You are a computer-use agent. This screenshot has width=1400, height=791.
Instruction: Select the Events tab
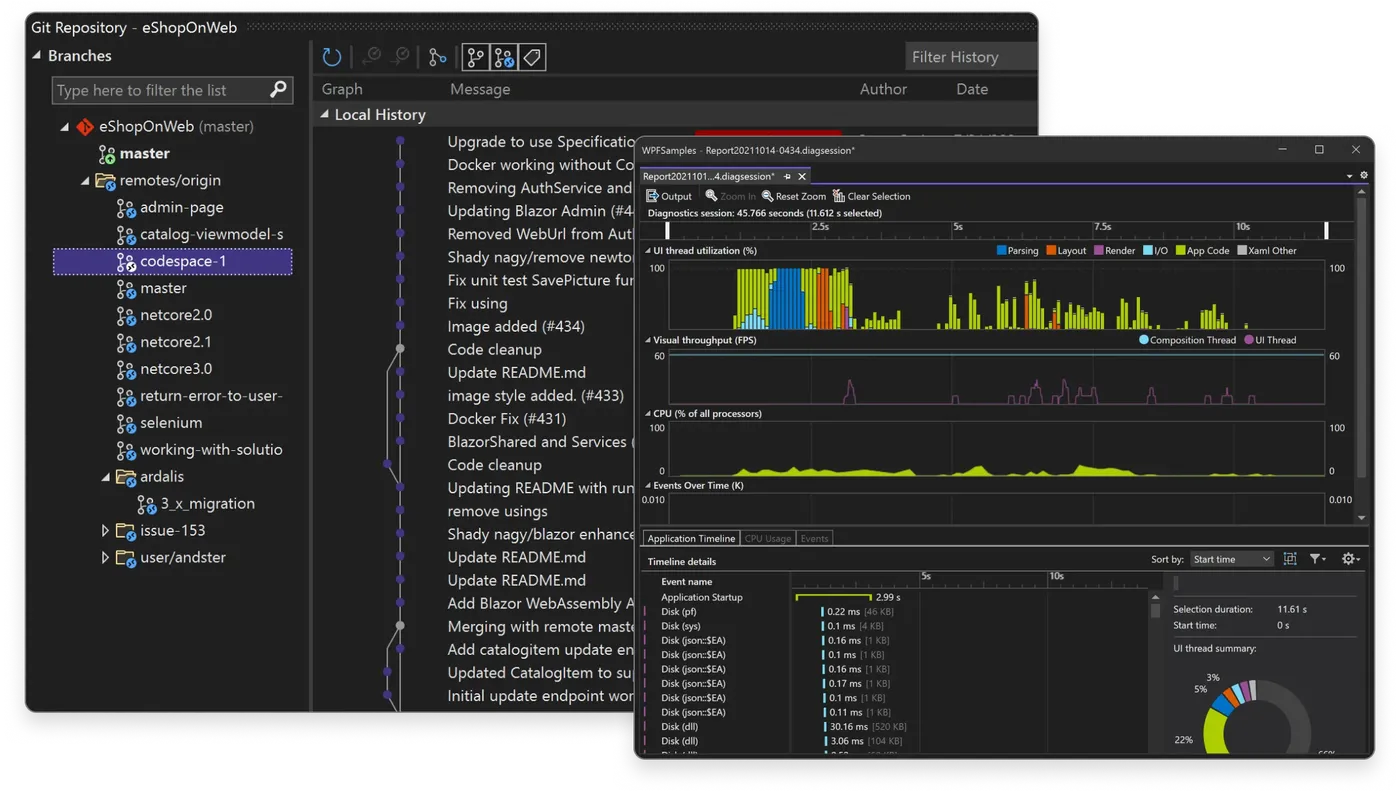tap(814, 538)
